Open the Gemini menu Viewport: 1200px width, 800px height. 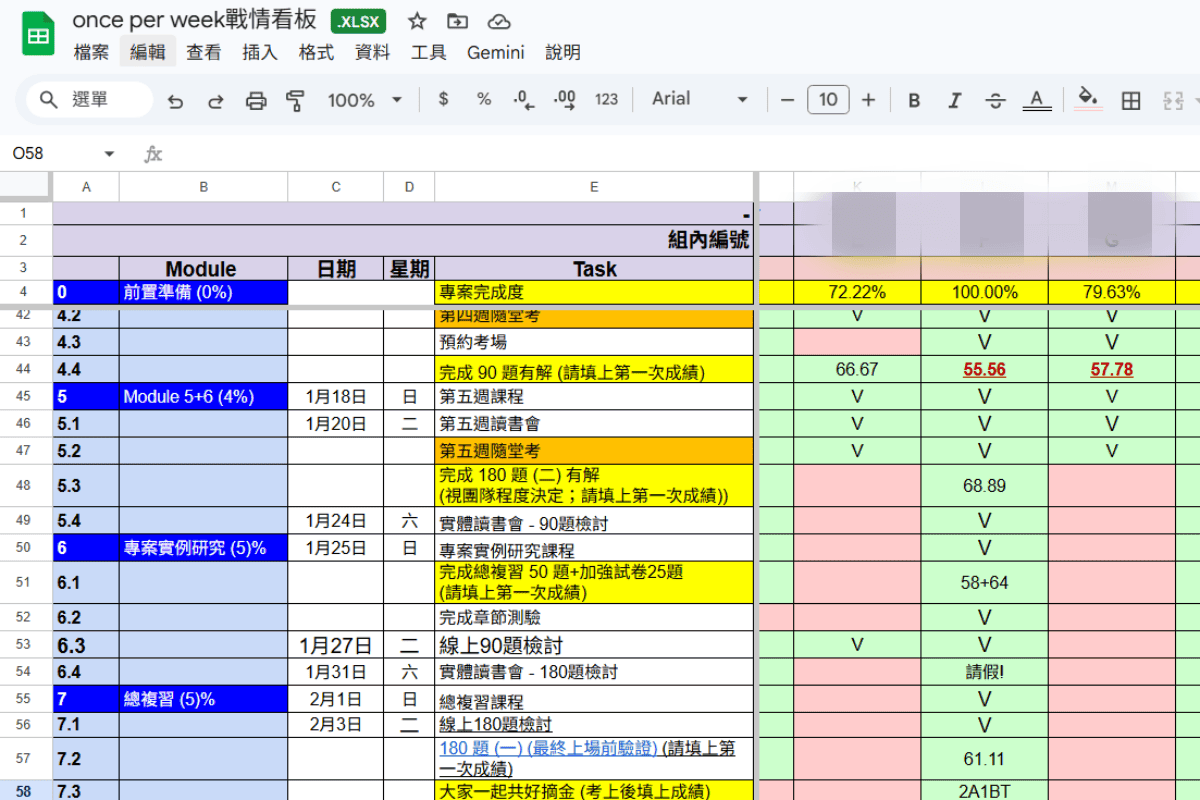pyautogui.click(x=495, y=52)
